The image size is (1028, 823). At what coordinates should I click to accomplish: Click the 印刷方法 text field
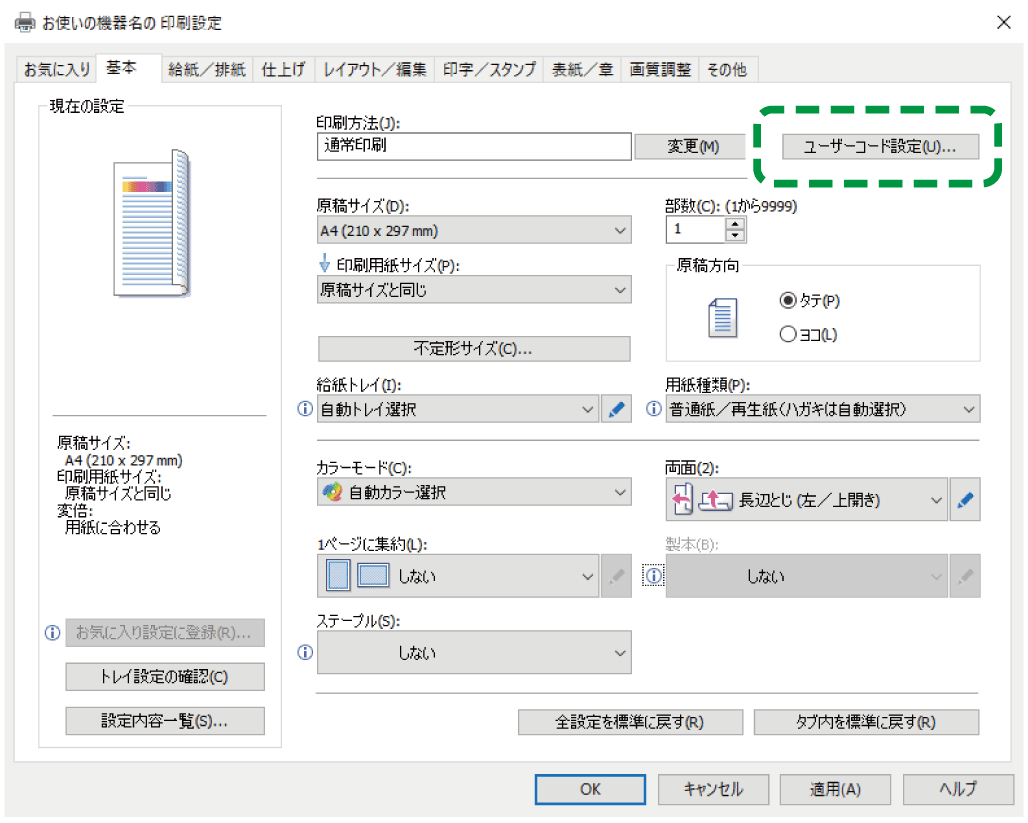(473, 146)
